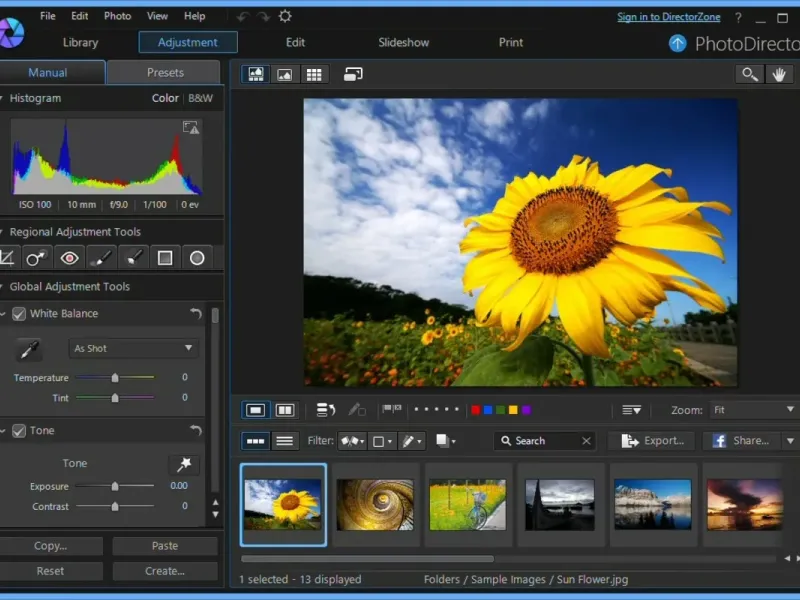This screenshot has height=600, width=800.
Task: Toggle the compare two-photo view mode
Action: [285, 410]
